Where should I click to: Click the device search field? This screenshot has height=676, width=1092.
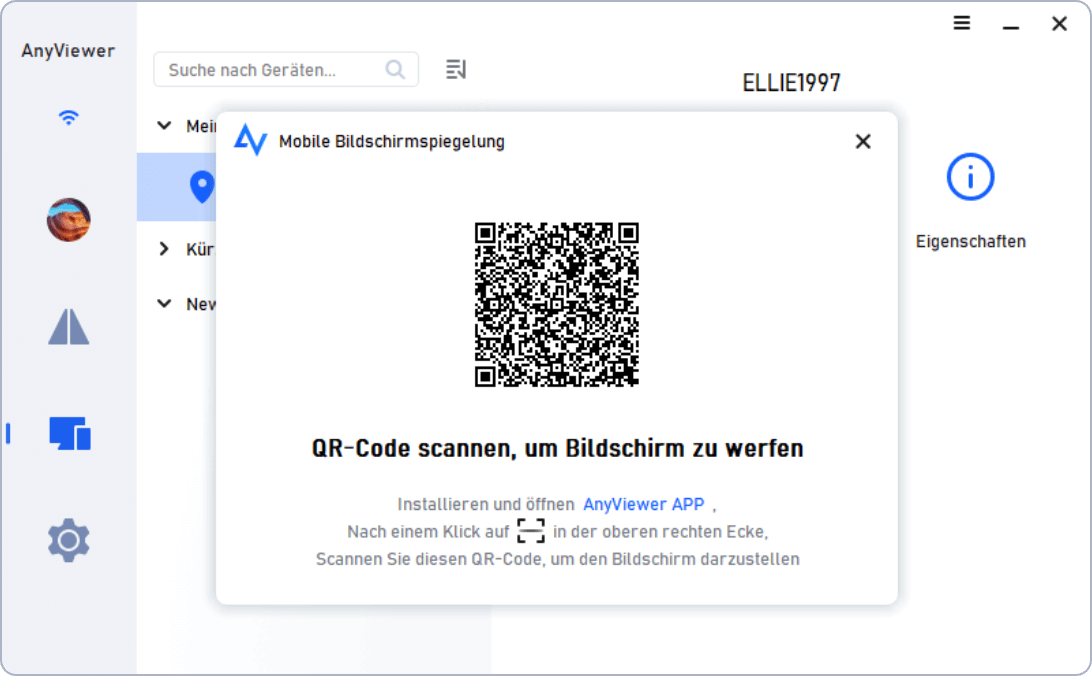point(286,70)
